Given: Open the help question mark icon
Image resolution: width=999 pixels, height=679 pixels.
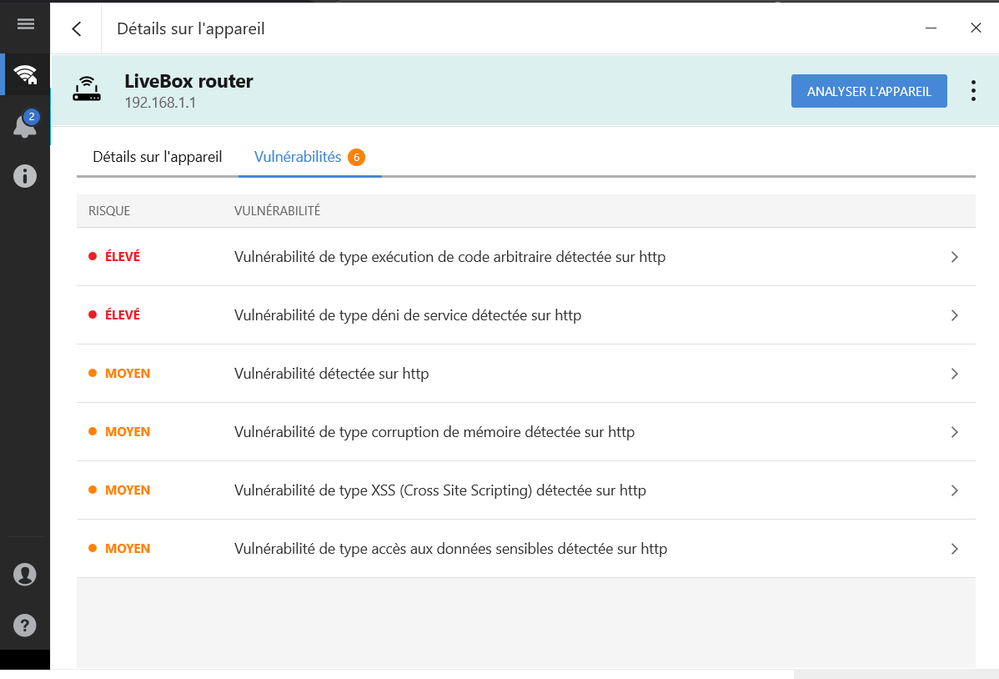Looking at the screenshot, I should [25, 625].
